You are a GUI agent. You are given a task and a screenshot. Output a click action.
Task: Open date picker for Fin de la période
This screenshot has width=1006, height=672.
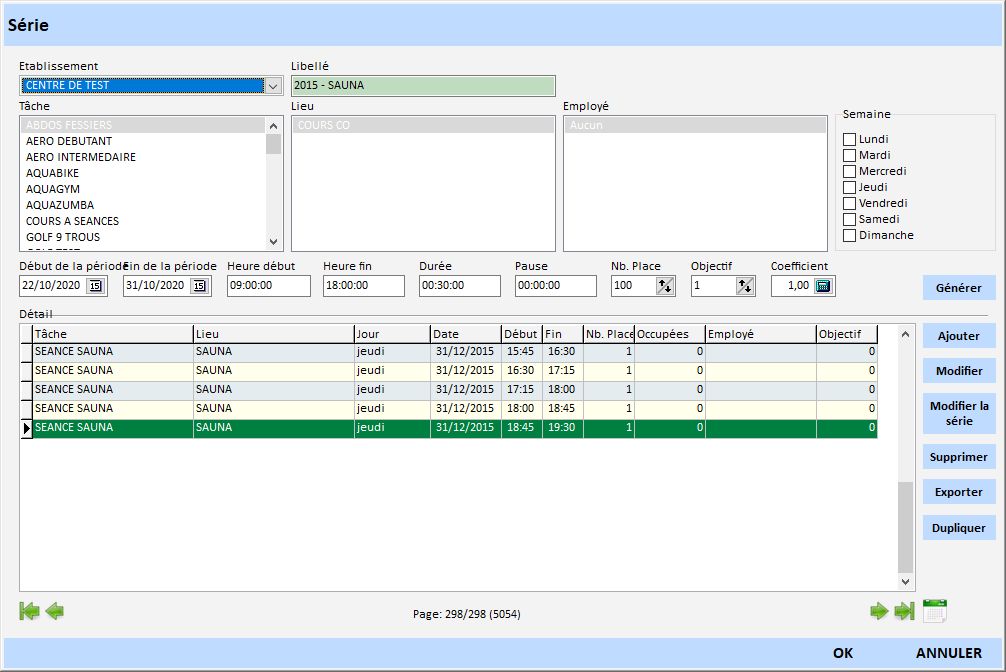[199, 286]
